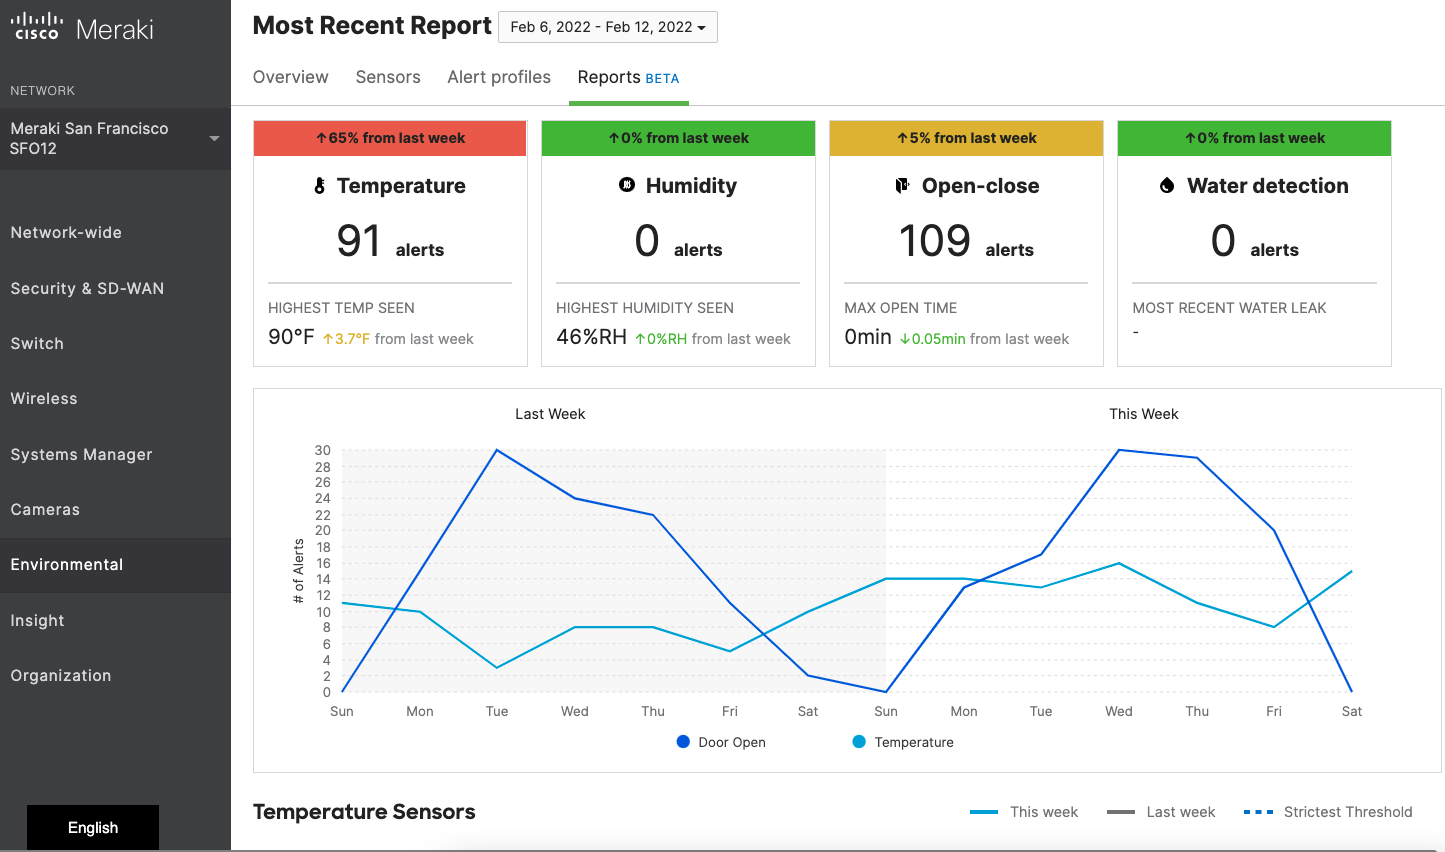This screenshot has height=852, width=1445.
Task: Open the Alert profiles tab
Action: click(x=499, y=77)
